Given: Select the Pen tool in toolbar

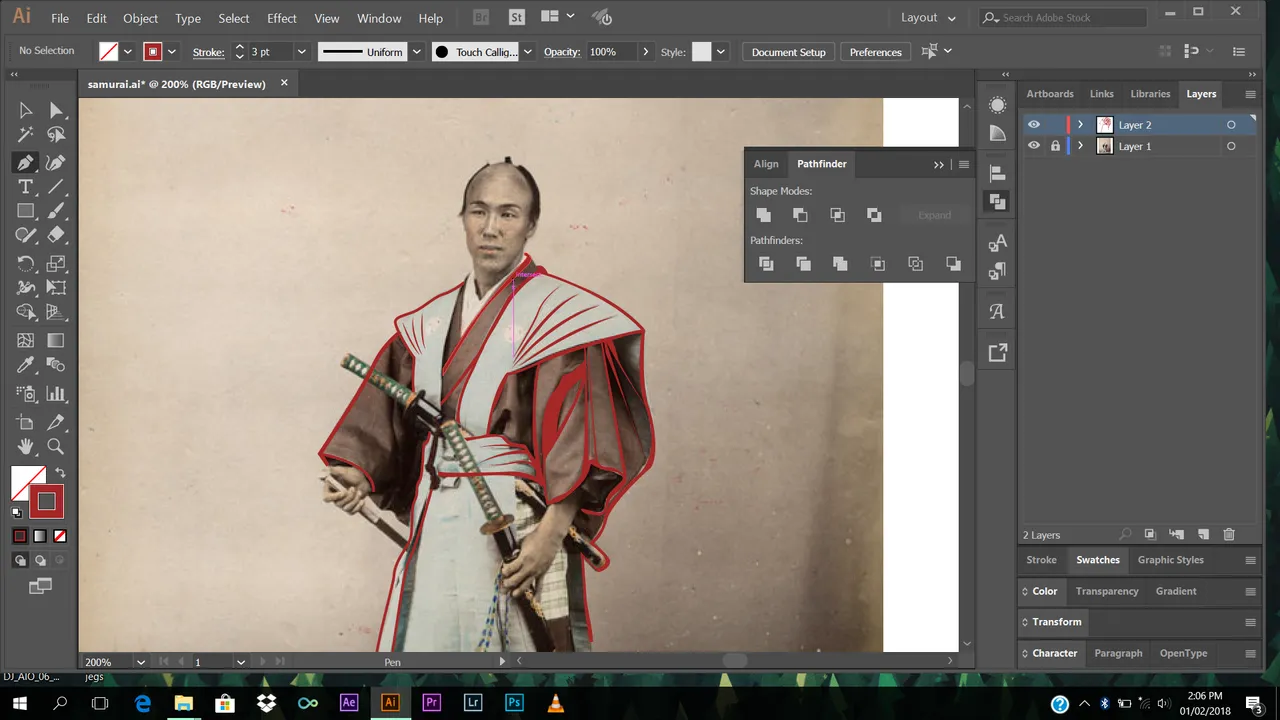Looking at the screenshot, I should (x=26, y=162).
